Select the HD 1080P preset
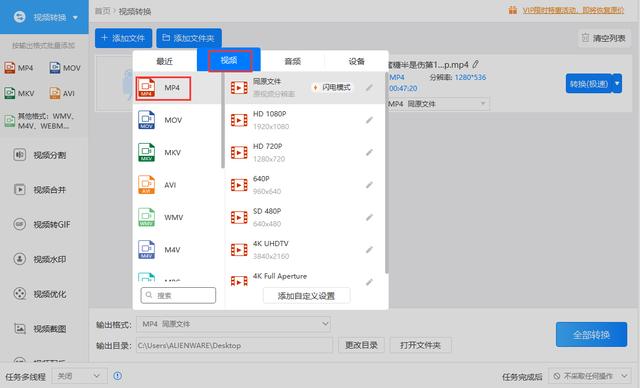 point(305,120)
